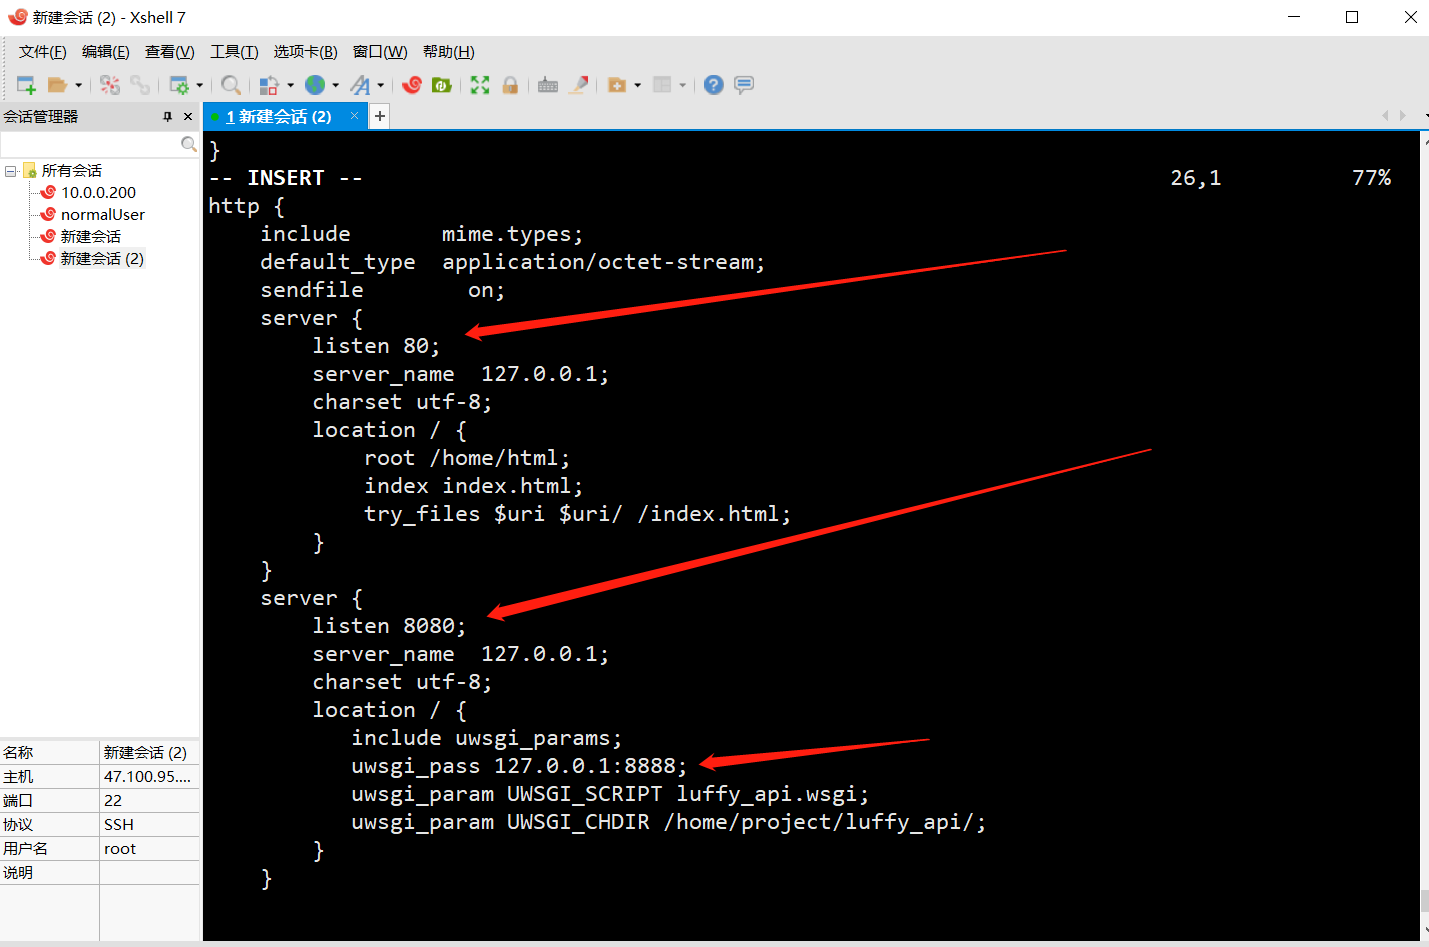Click the 说明 property label

tap(18, 873)
